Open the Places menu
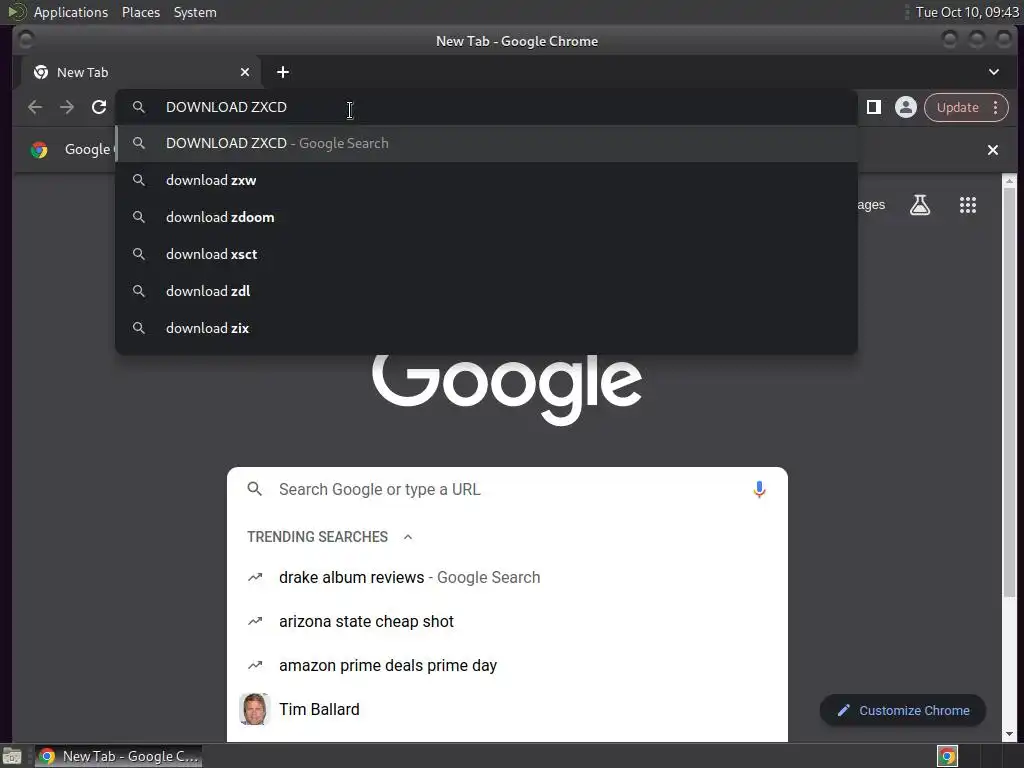 point(141,12)
